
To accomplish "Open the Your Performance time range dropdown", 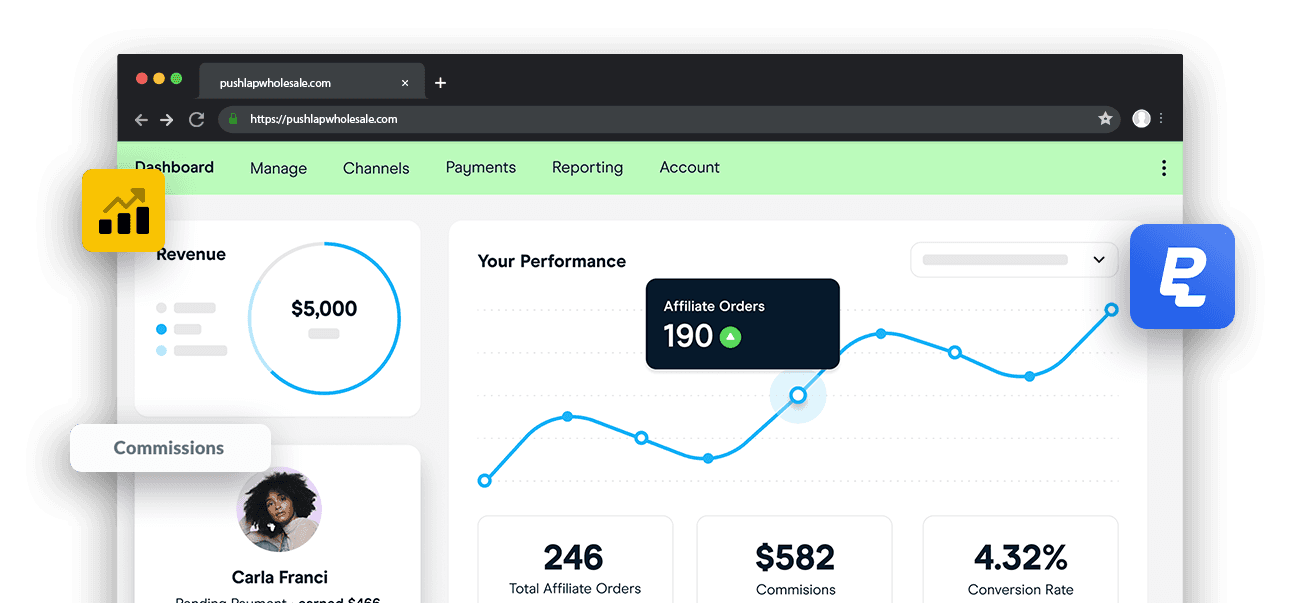I will tap(1014, 259).
